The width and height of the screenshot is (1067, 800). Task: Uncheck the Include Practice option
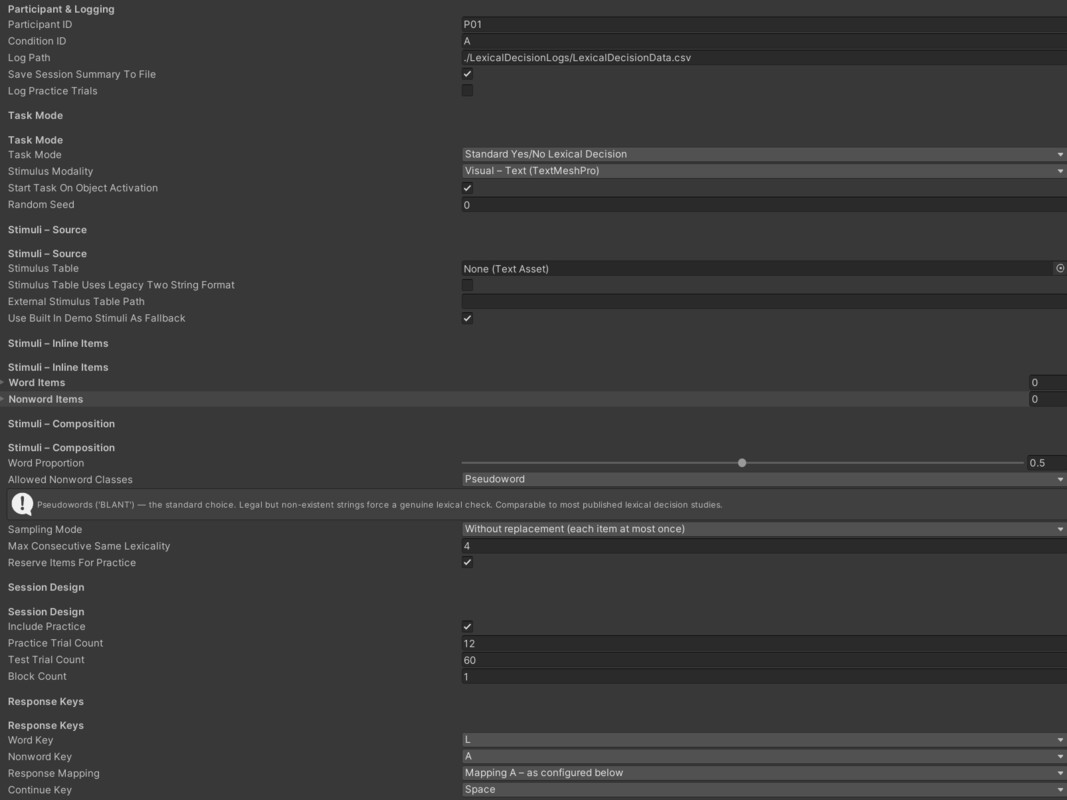[467, 627]
